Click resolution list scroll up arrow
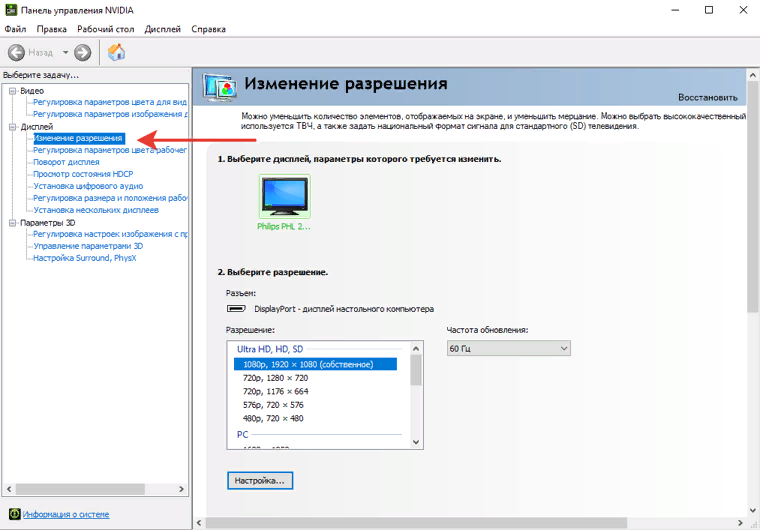Viewport: 760px width, 530px height. point(416,348)
